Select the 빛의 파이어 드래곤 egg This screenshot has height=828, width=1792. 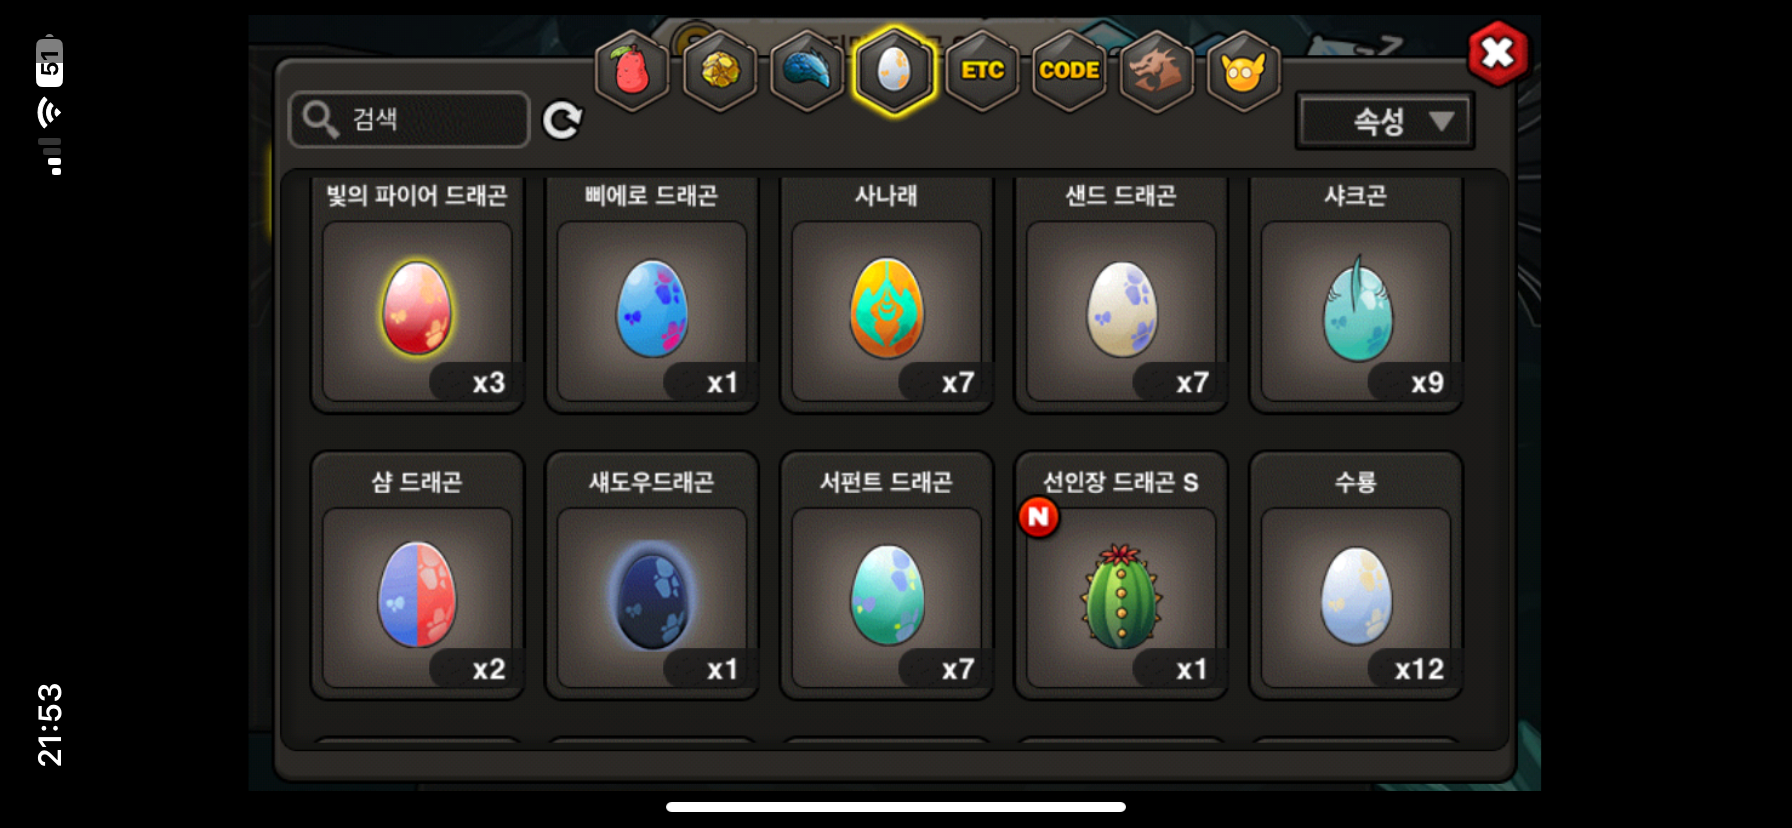[x=417, y=308]
